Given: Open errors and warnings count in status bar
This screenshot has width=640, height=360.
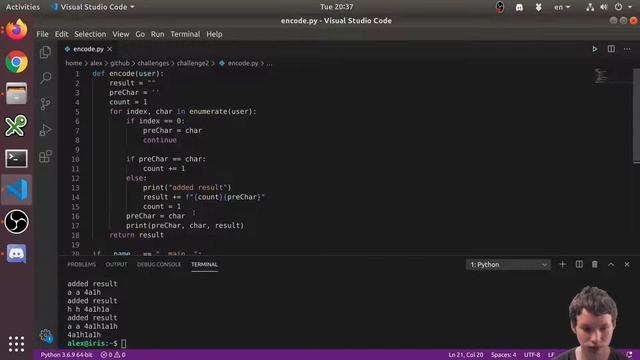Looking at the screenshot, I should [x=113, y=355].
